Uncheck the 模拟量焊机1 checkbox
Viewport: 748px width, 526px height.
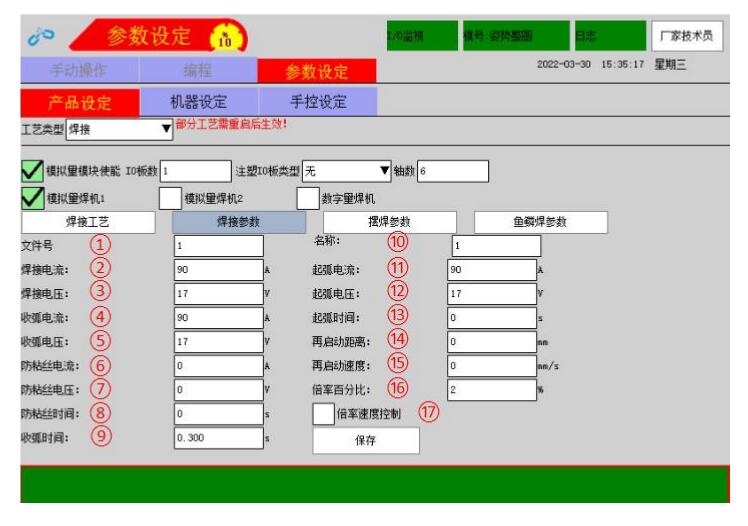pyautogui.click(x=32, y=198)
